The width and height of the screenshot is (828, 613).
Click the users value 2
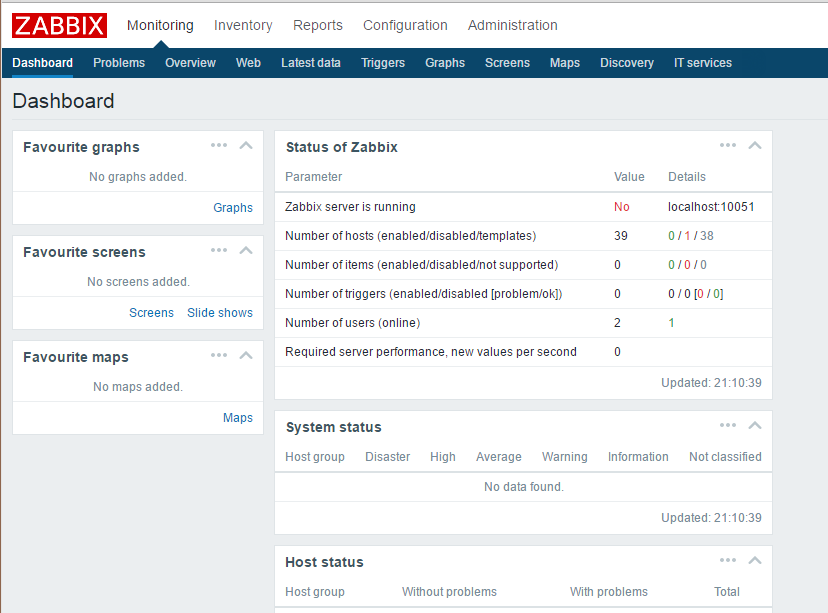click(x=617, y=323)
